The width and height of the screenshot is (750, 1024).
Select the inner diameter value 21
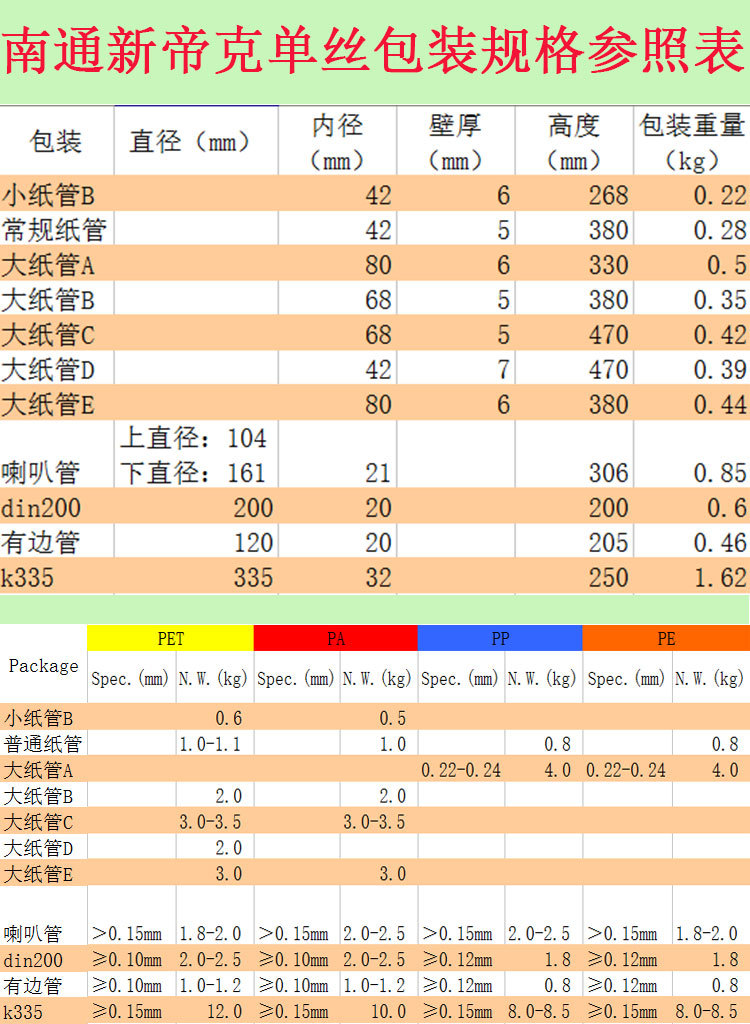pyautogui.click(x=378, y=473)
